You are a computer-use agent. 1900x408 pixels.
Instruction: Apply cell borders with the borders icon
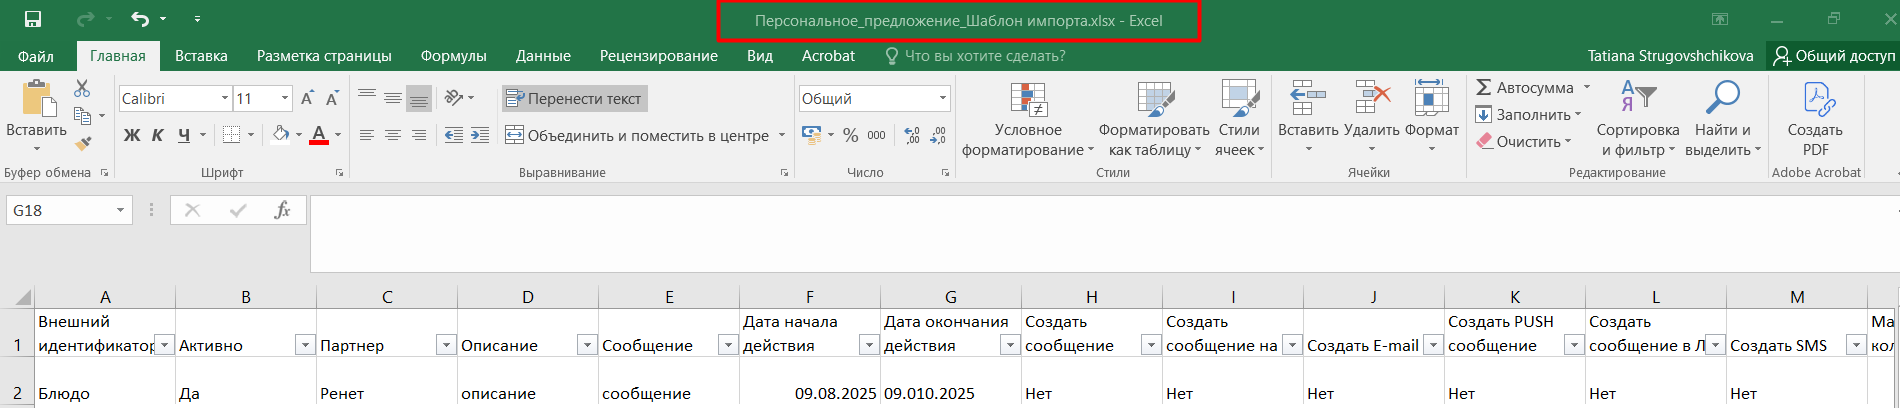click(232, 135)
